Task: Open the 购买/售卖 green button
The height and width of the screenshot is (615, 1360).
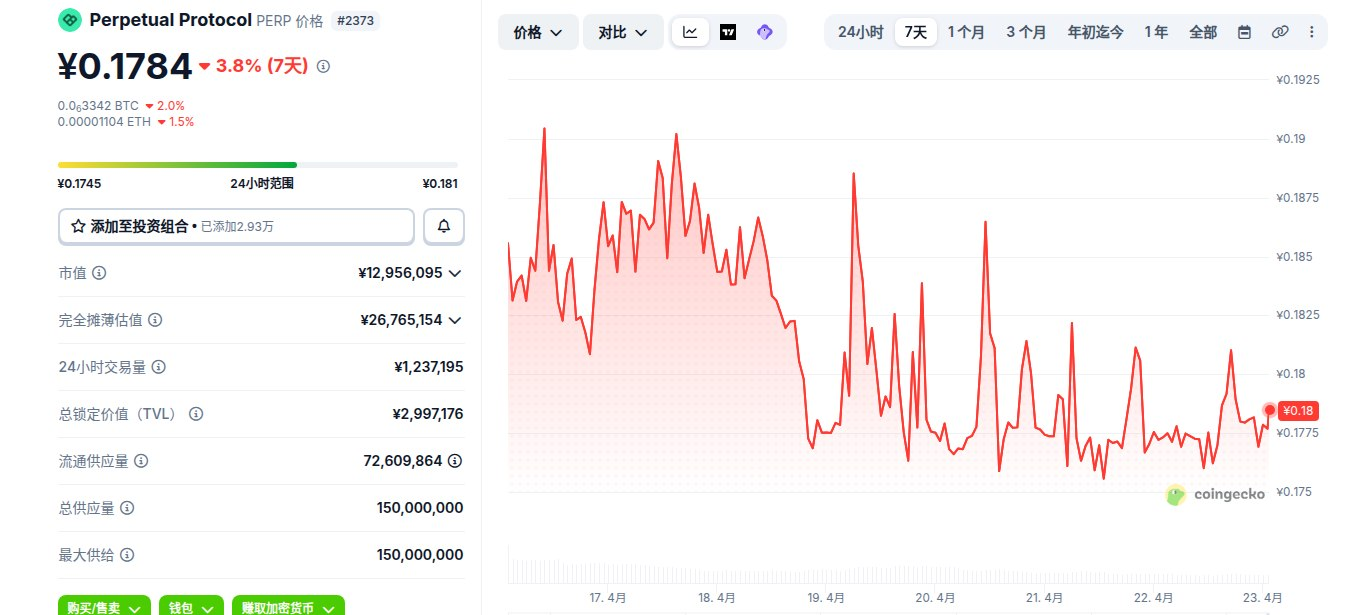Action: pos(104,608)
